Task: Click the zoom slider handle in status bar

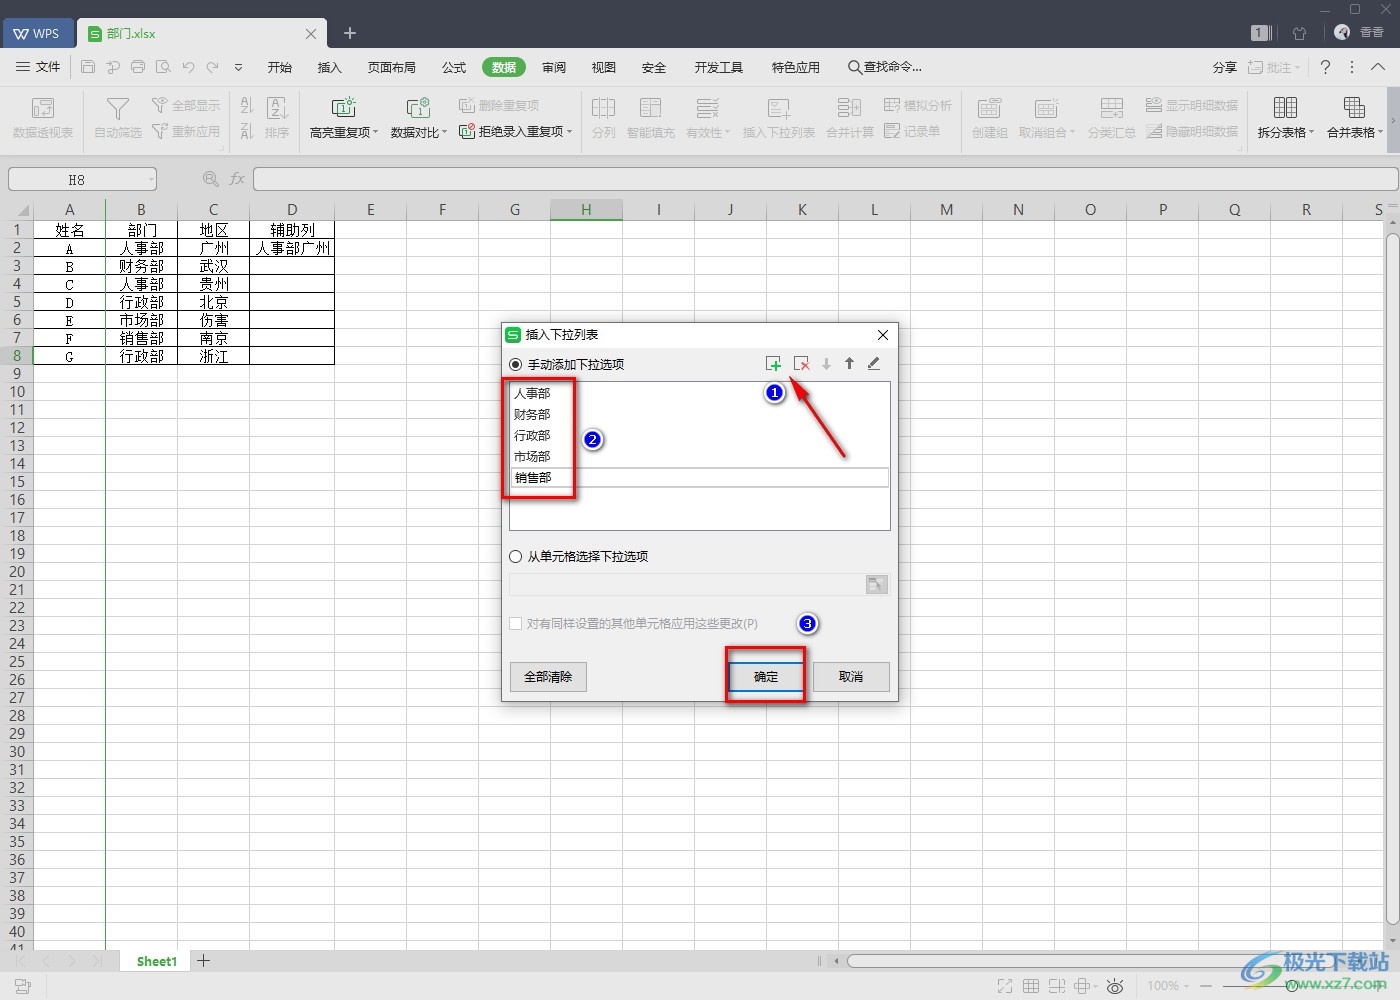Action: pyautogui.click(x=1292, y=986)
